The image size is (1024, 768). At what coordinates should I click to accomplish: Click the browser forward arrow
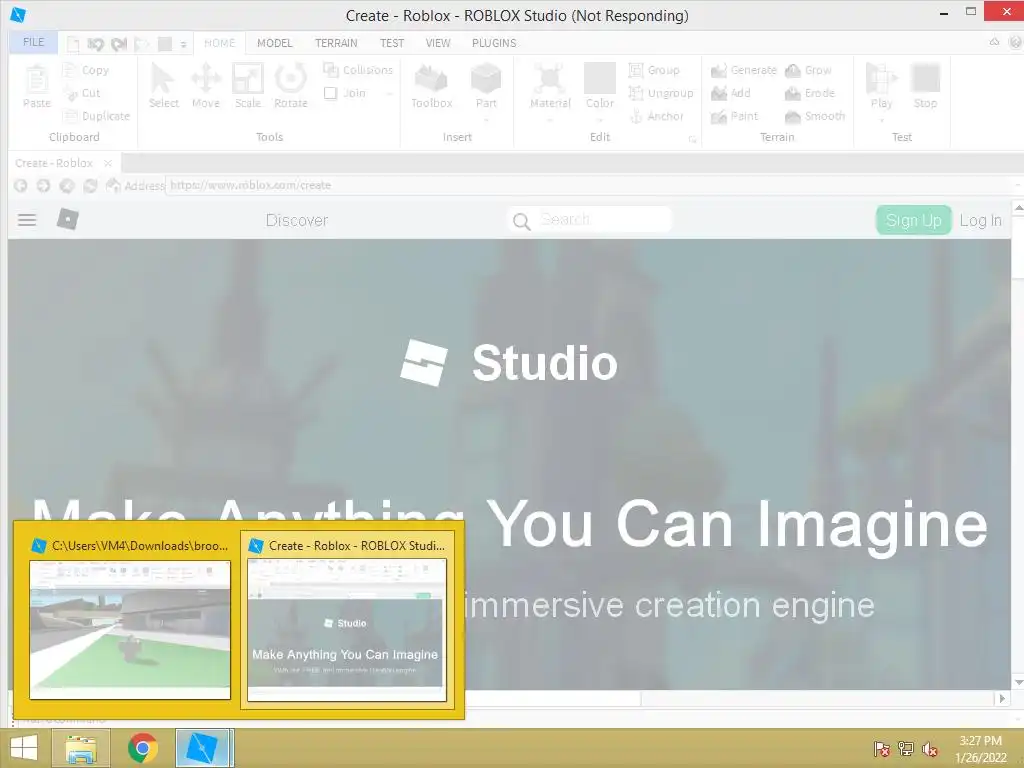(x=43, y=185)
